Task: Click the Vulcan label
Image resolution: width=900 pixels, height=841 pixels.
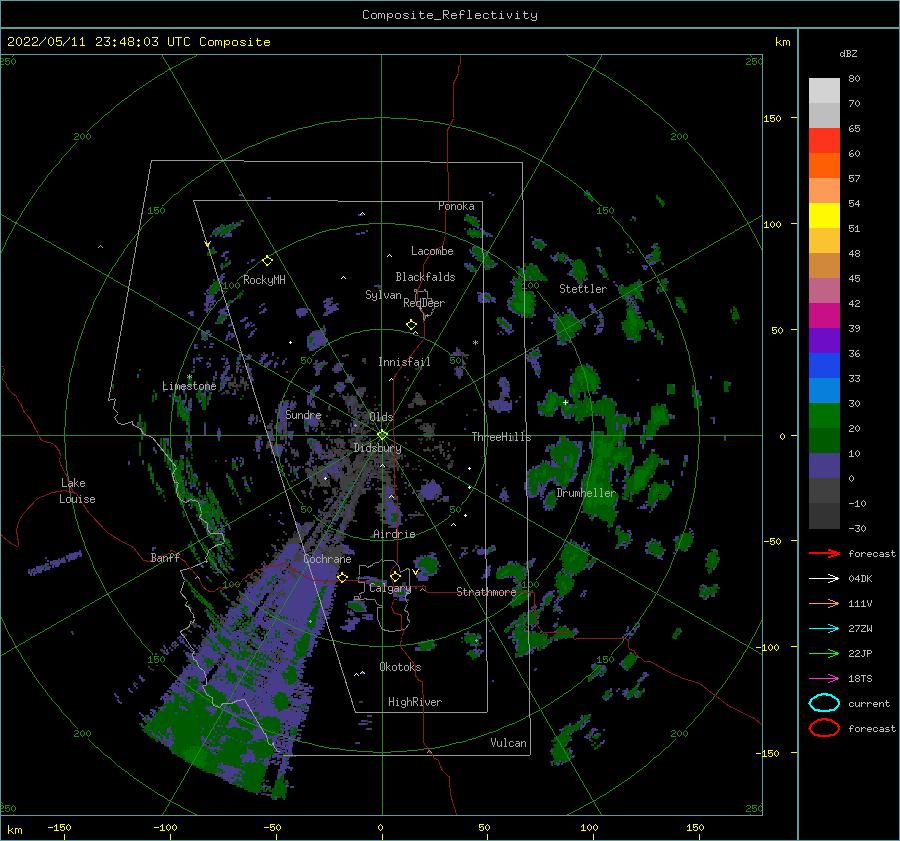Action: coord(508,743)
